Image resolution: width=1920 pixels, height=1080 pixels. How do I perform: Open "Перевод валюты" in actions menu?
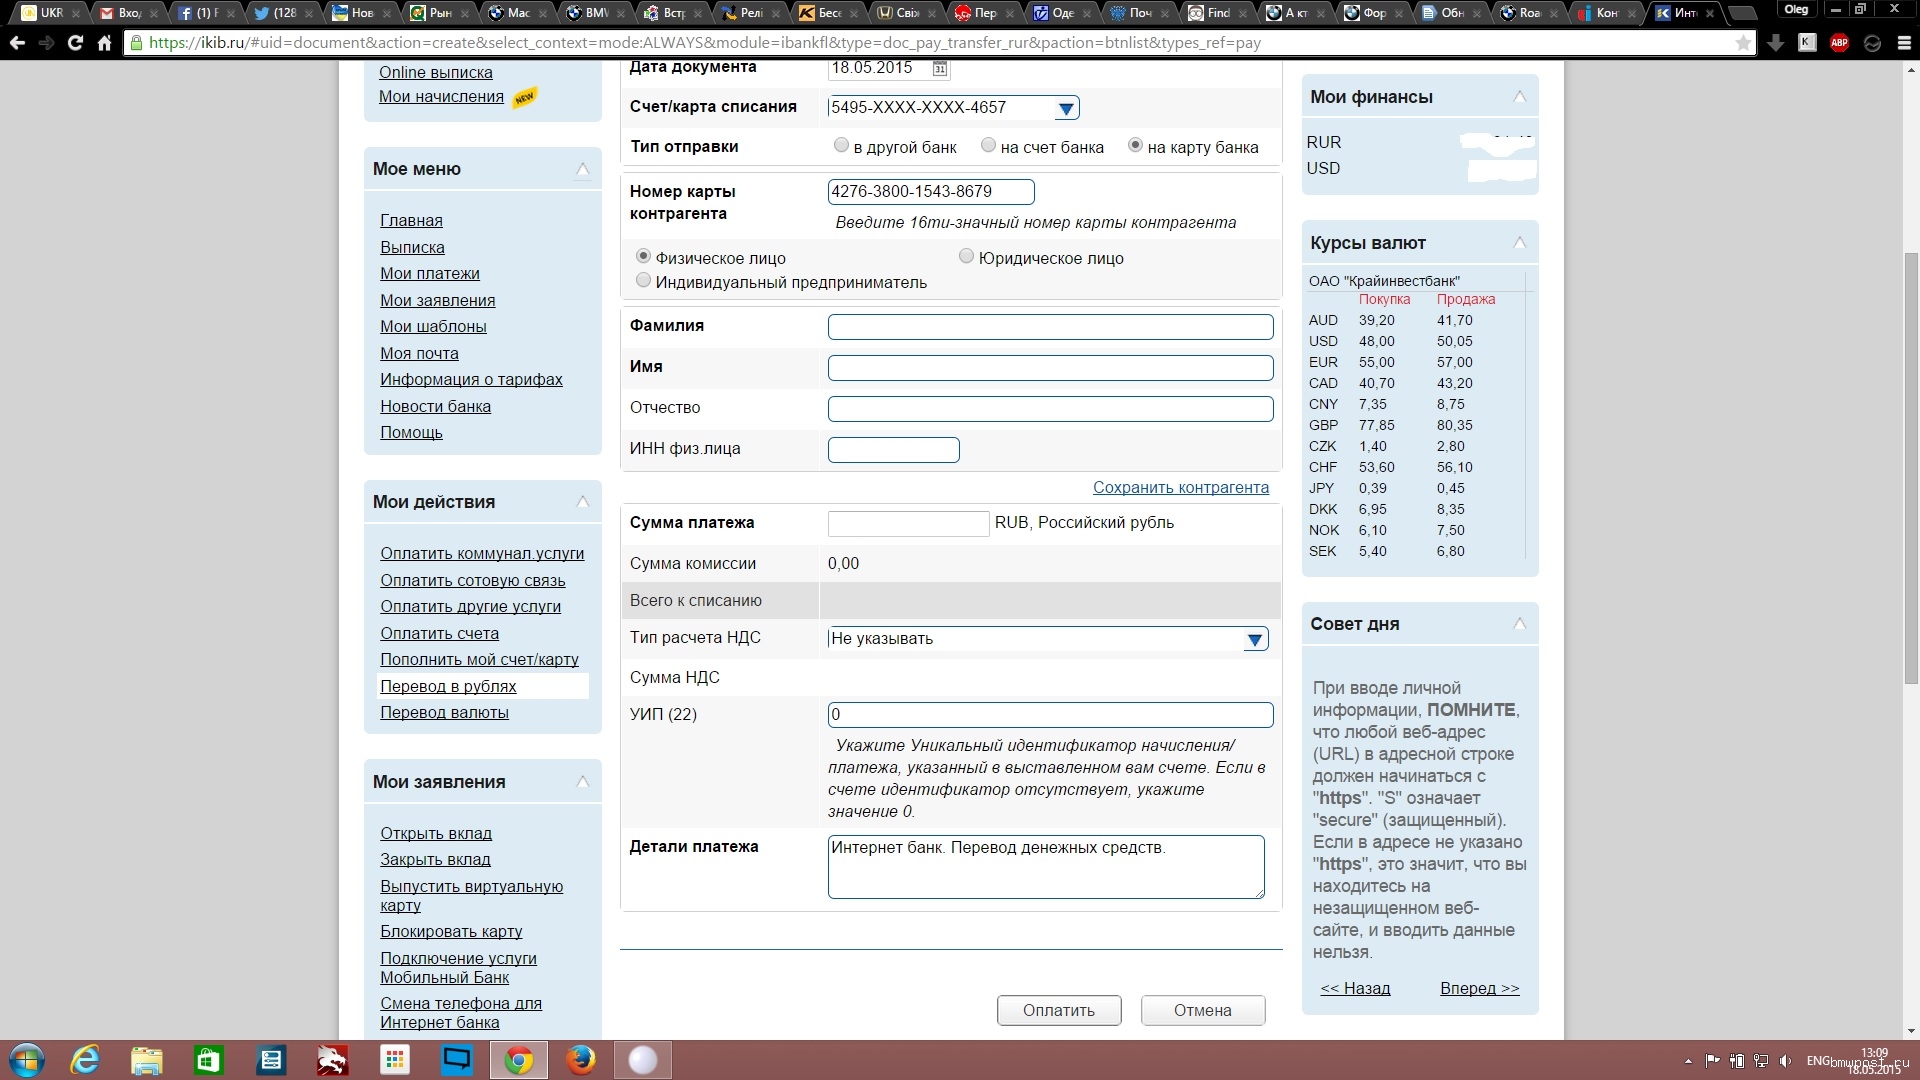(444, 713)
